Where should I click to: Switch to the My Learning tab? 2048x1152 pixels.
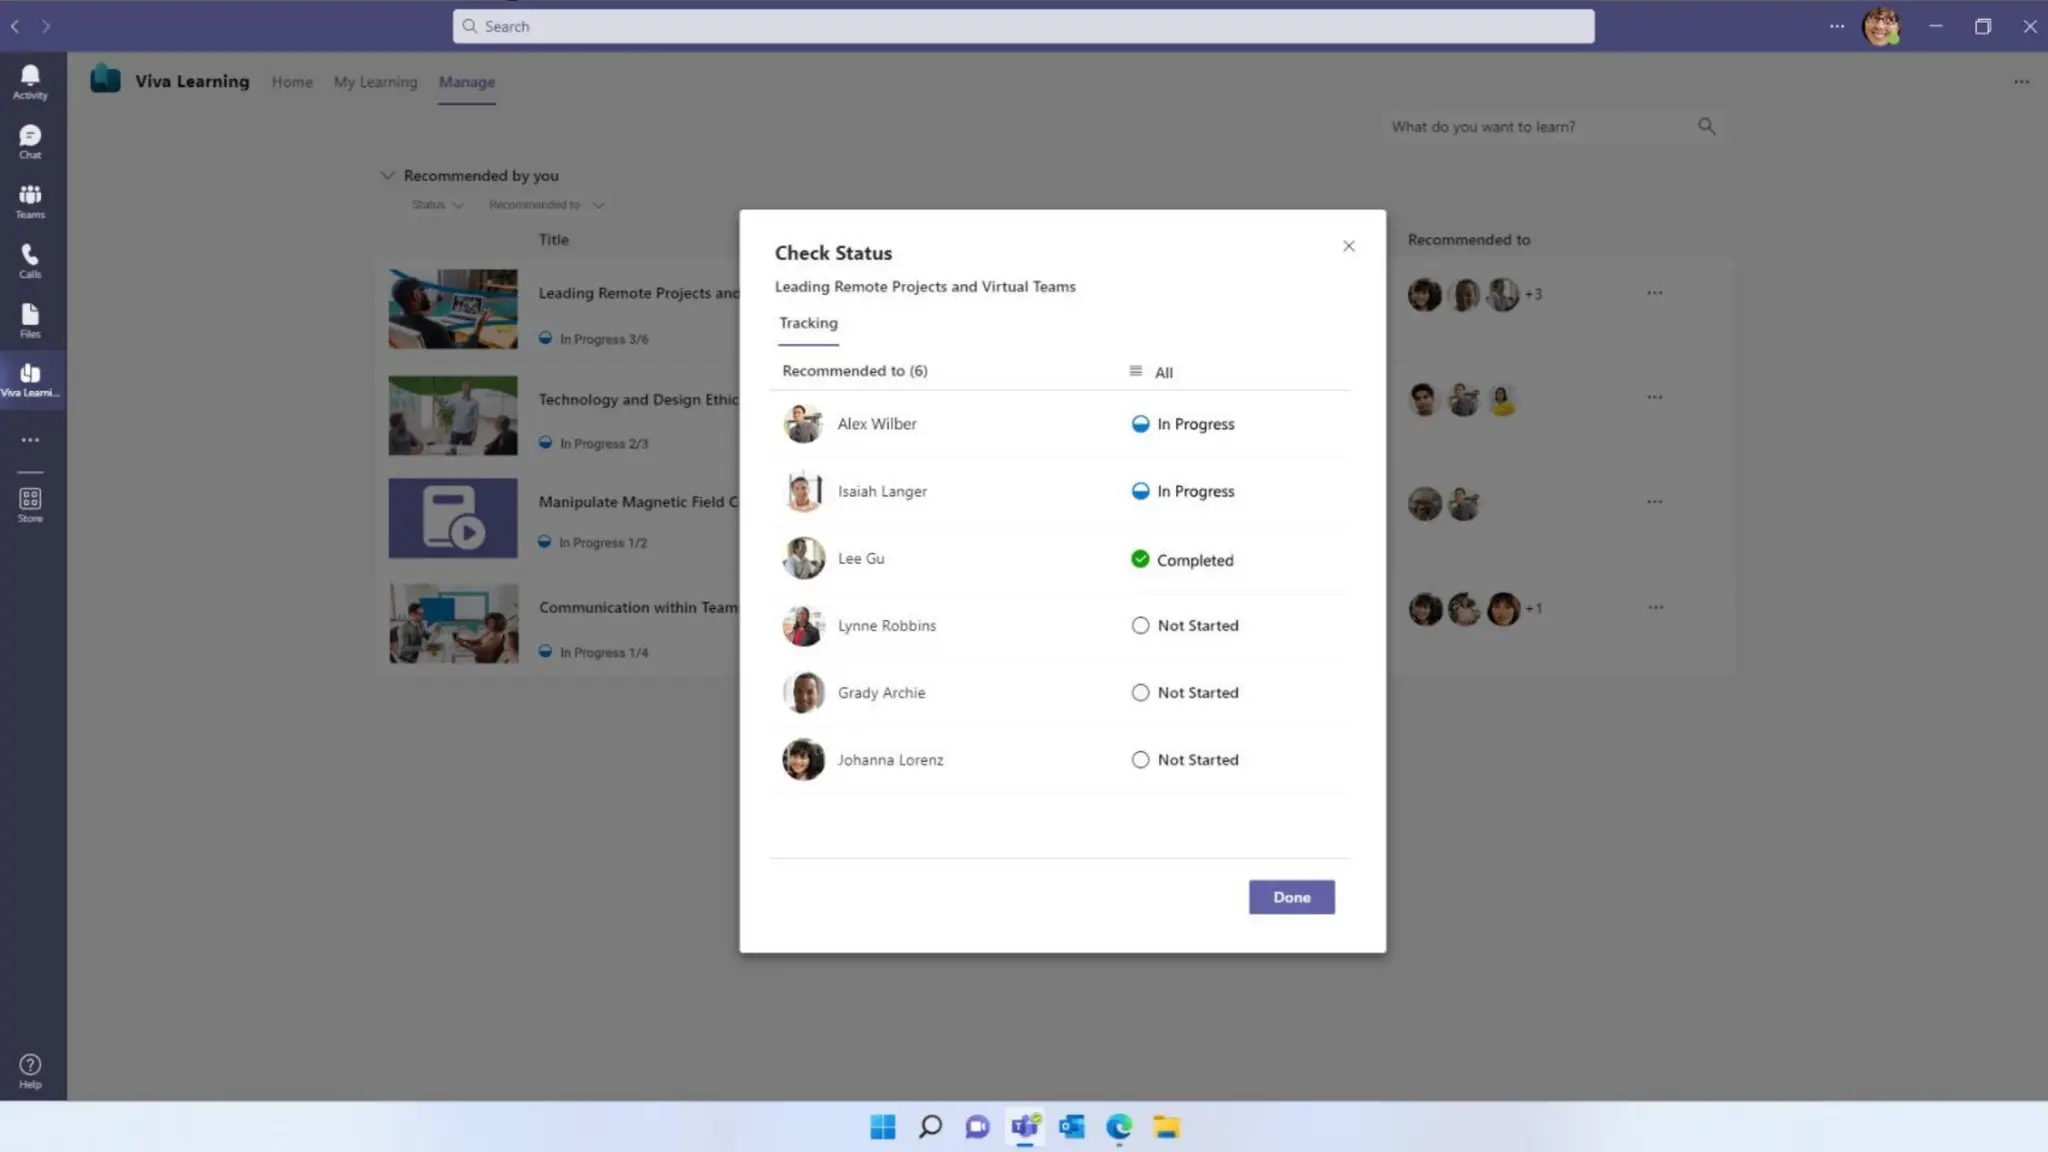pyautogui.click(x=375, y=82)
